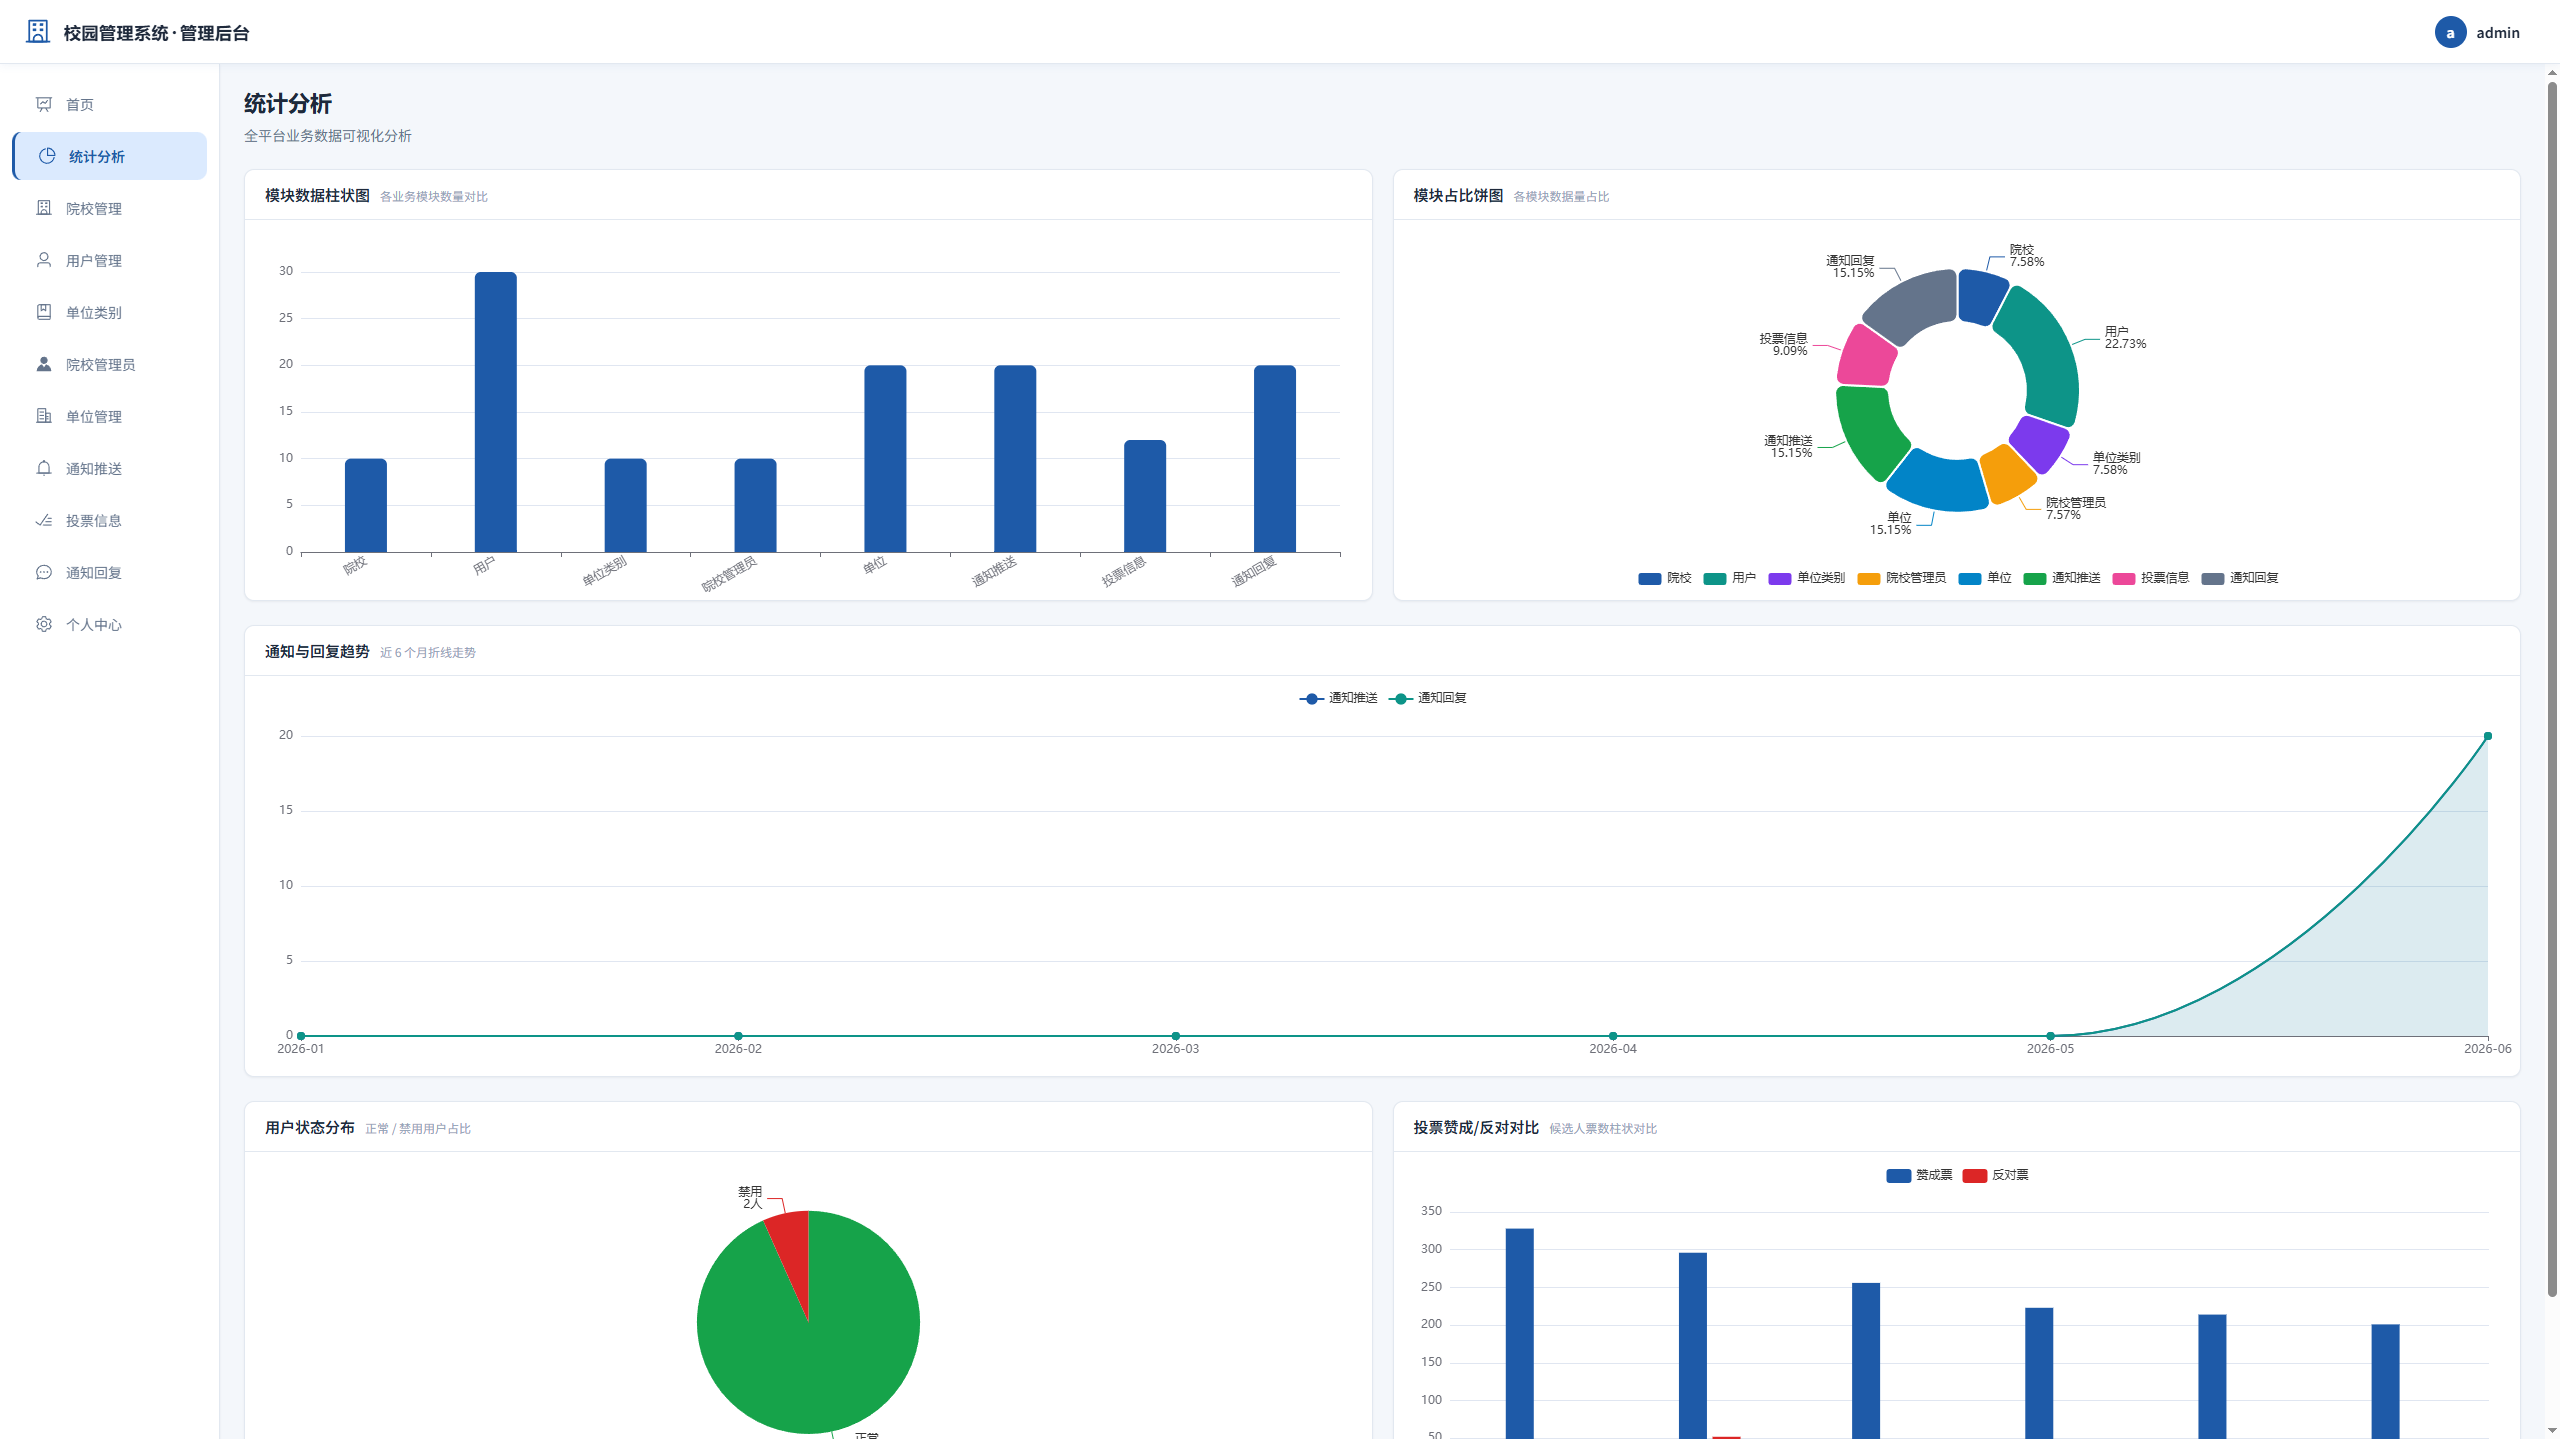
Task: Click the gear icon for 个人中心
Action: (x=44, y=624)
